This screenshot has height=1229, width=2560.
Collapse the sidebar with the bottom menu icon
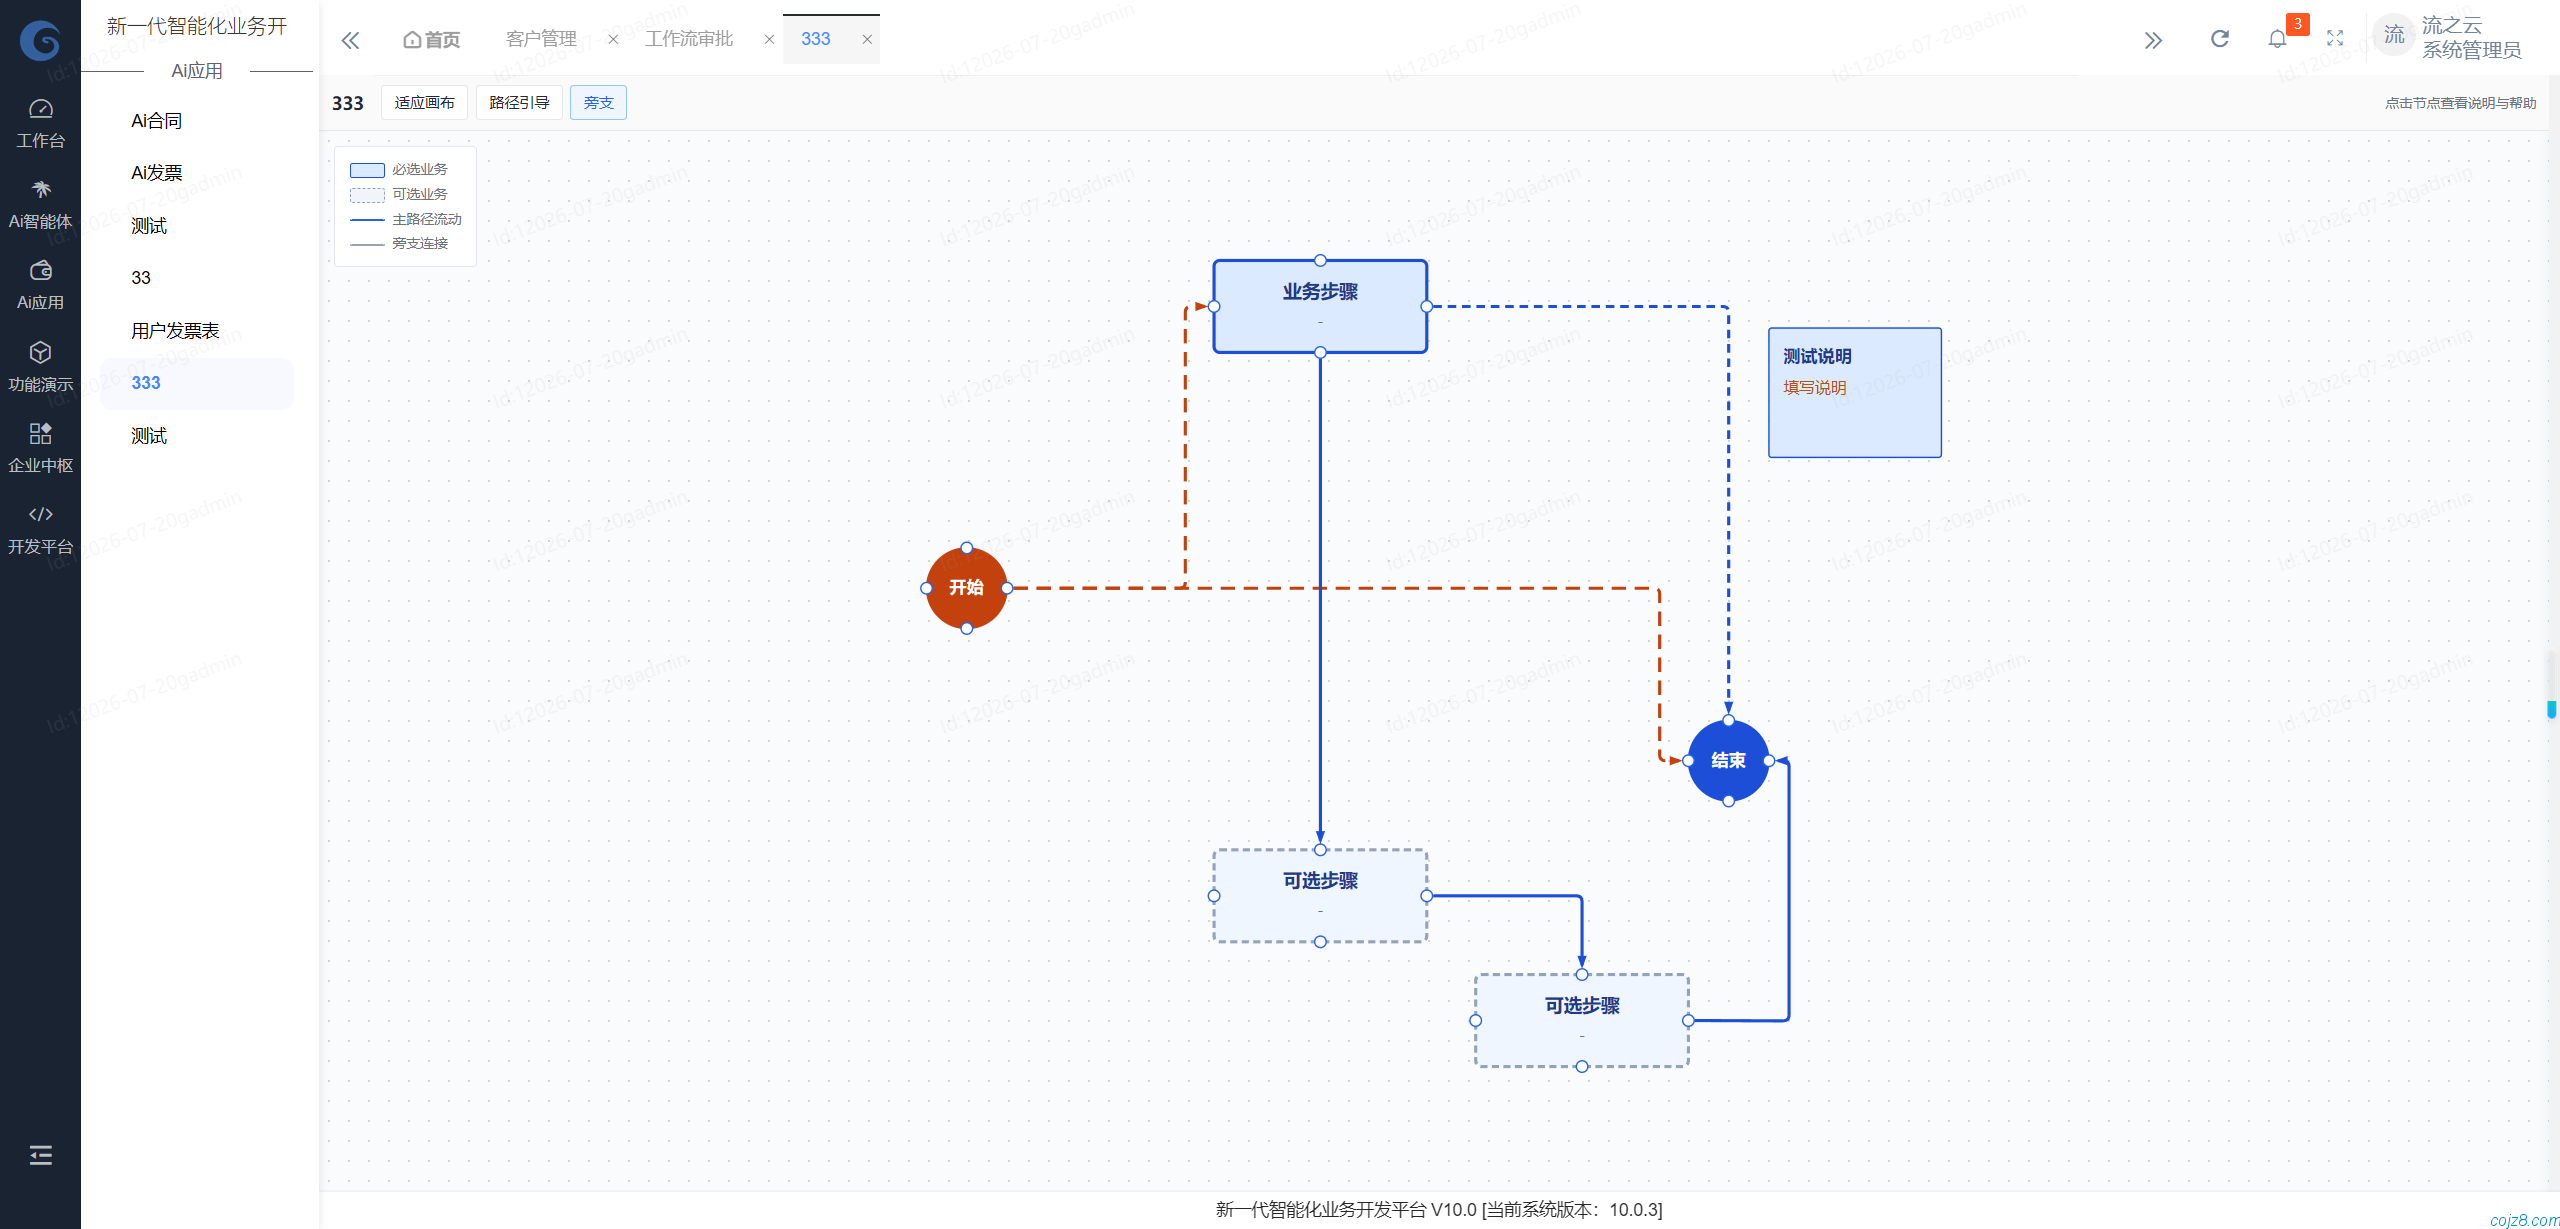pos(40,1155)
